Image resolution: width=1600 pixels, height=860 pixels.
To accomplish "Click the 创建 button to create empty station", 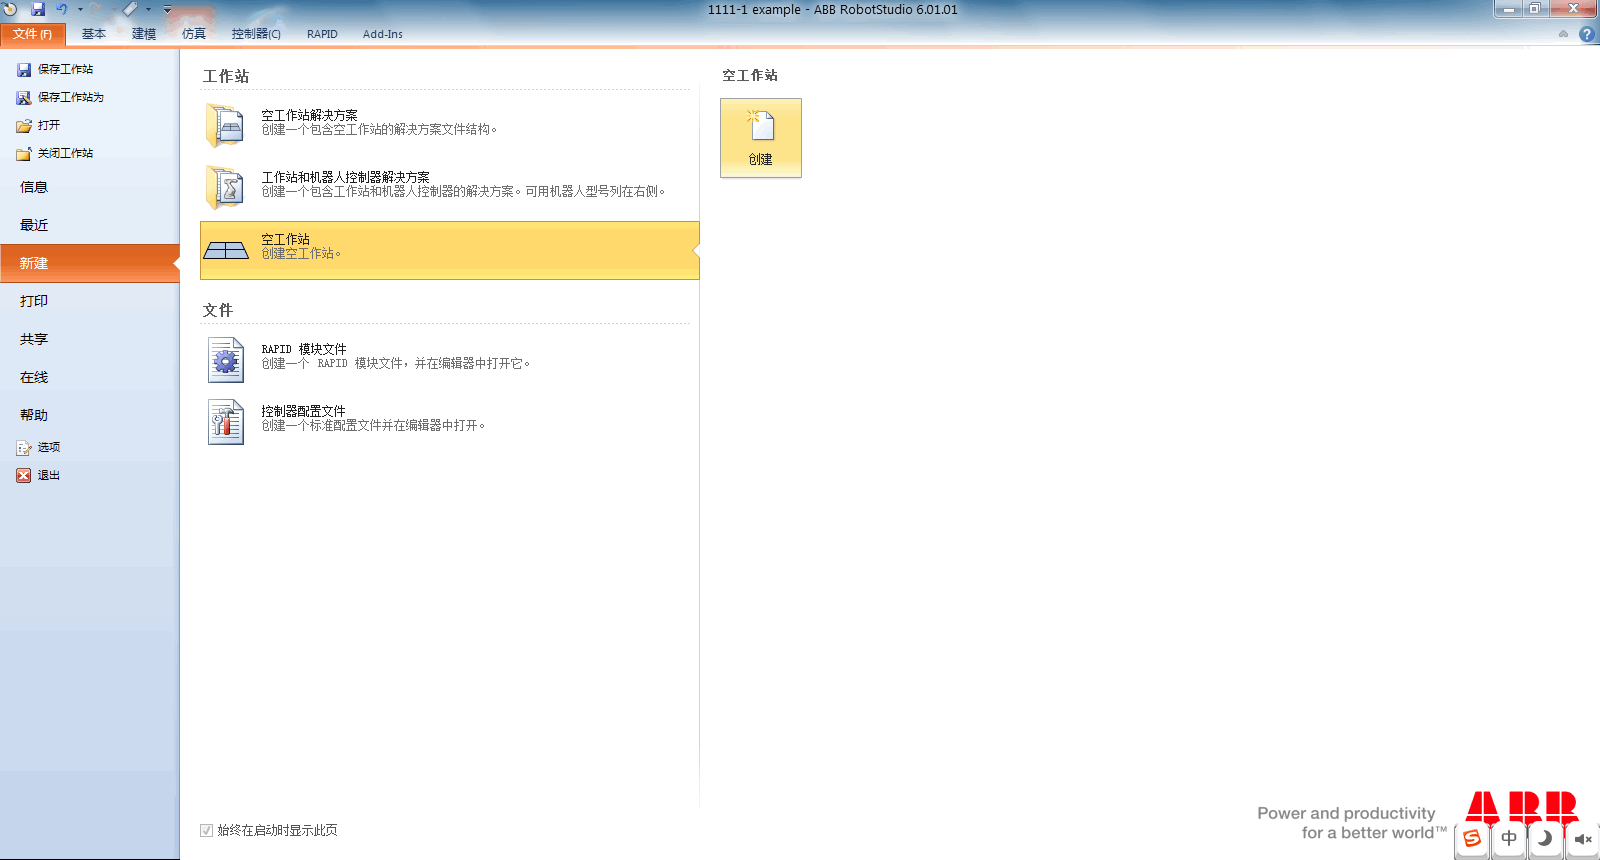I will (x=761, y=138).
